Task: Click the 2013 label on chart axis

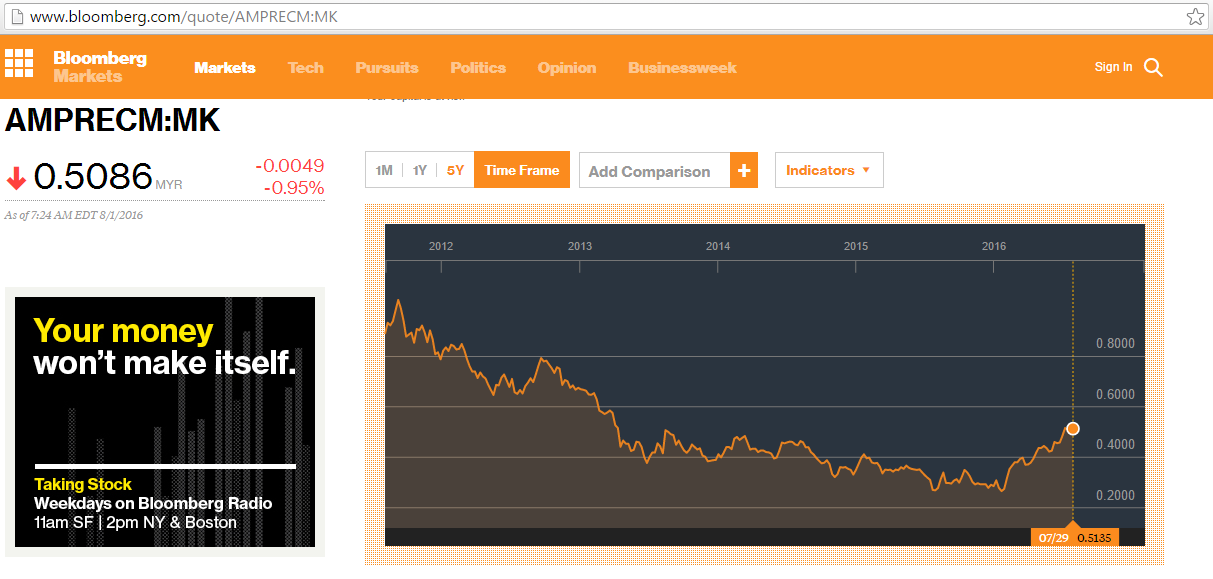Action: [x=580, y=246]
